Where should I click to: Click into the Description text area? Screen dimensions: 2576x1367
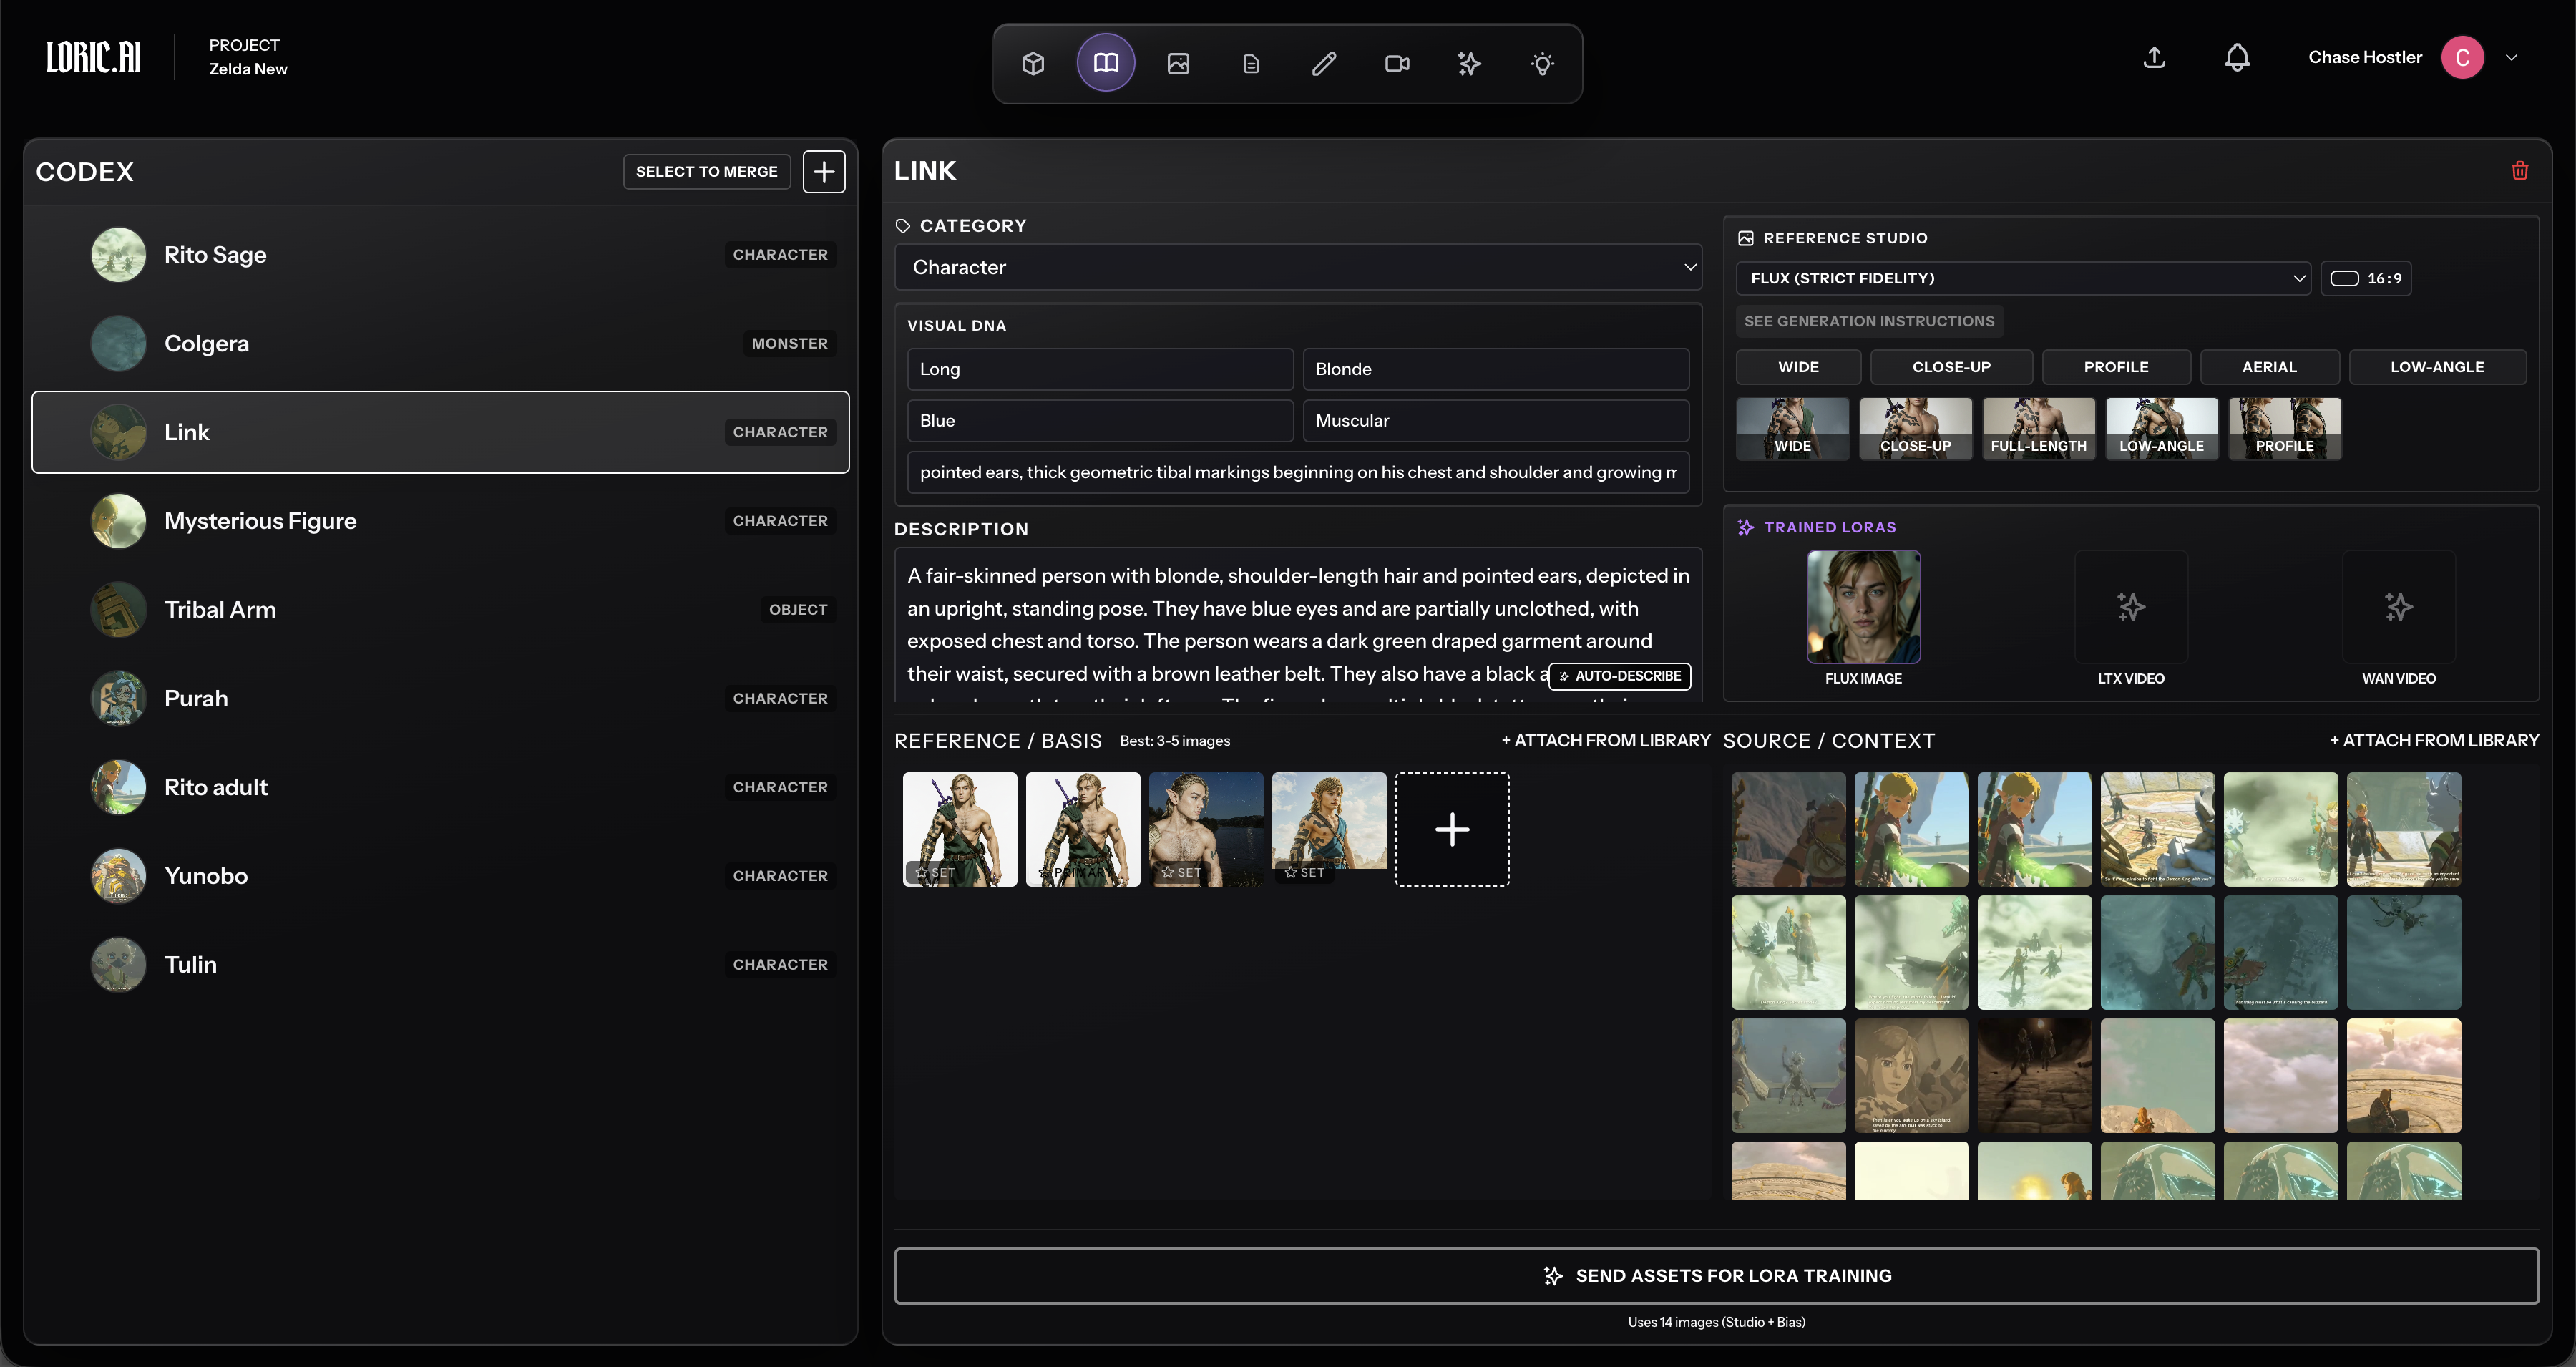pos(1298,624)
